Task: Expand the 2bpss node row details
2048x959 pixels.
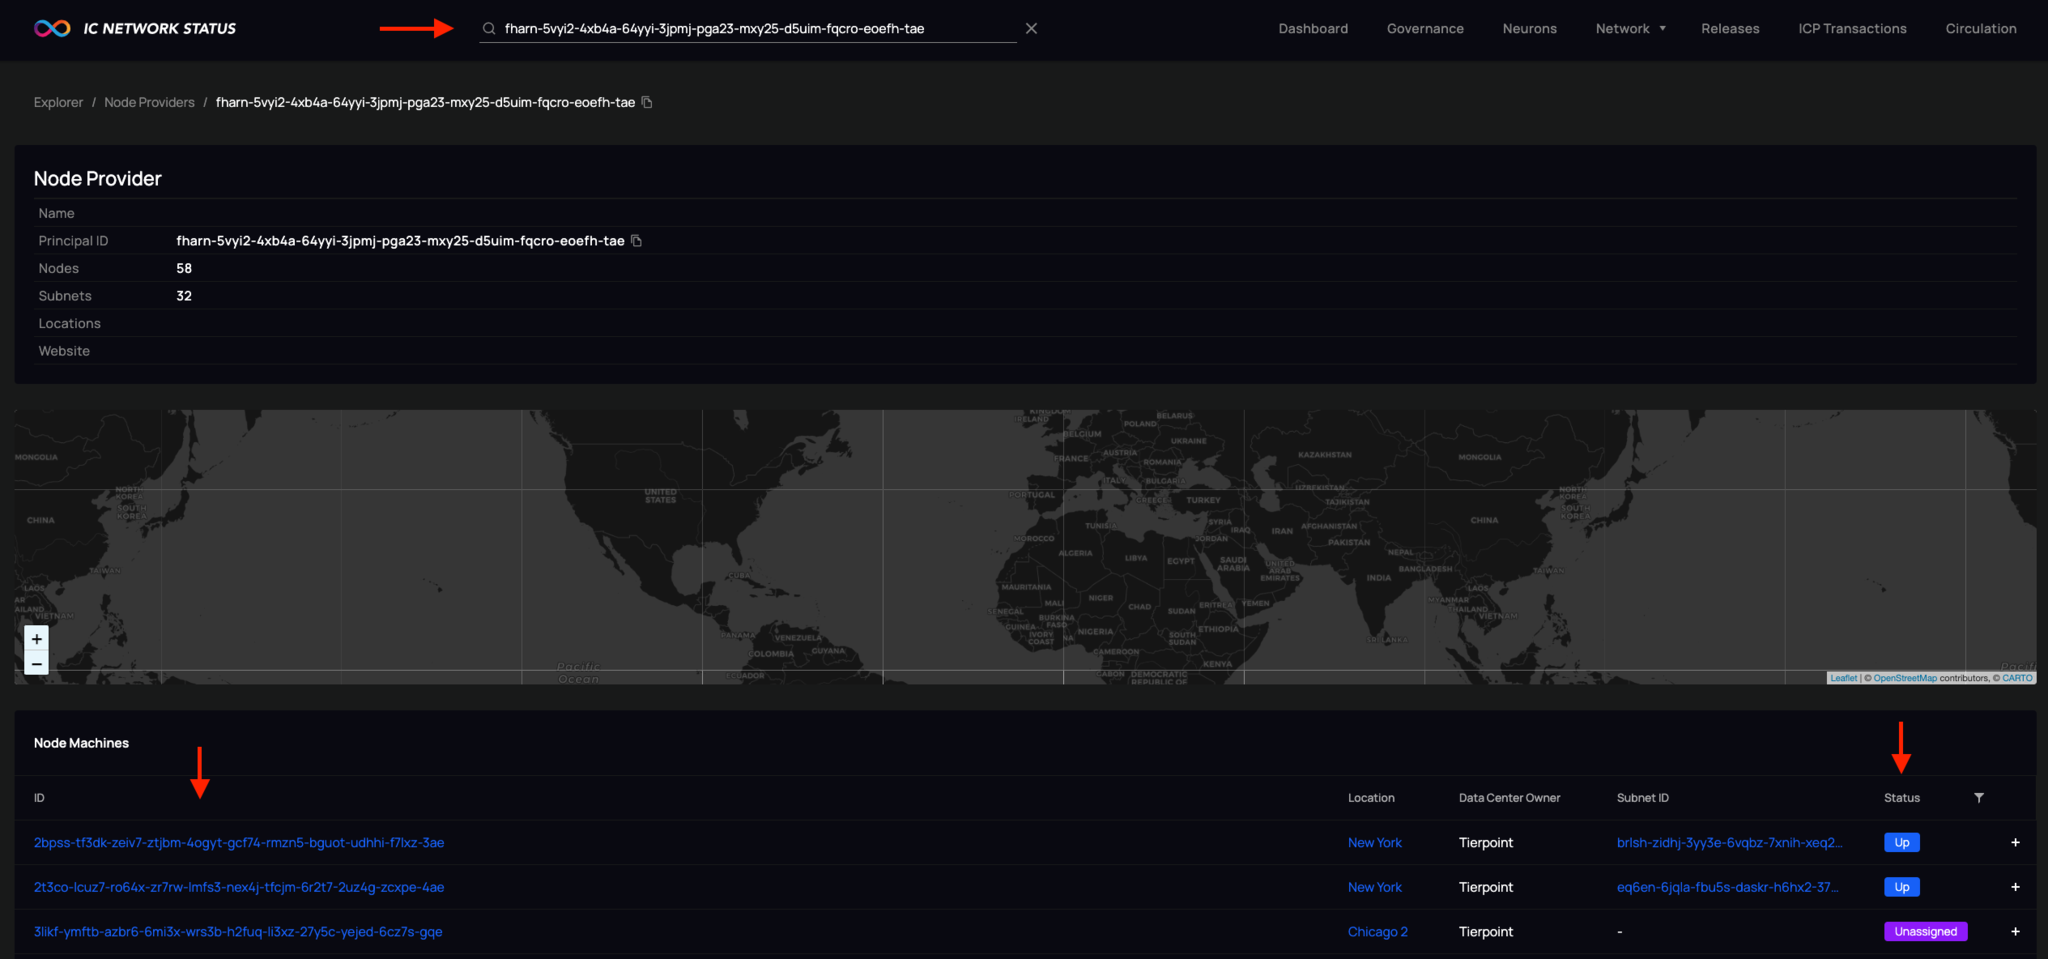Action: (x=2015, y=843)
